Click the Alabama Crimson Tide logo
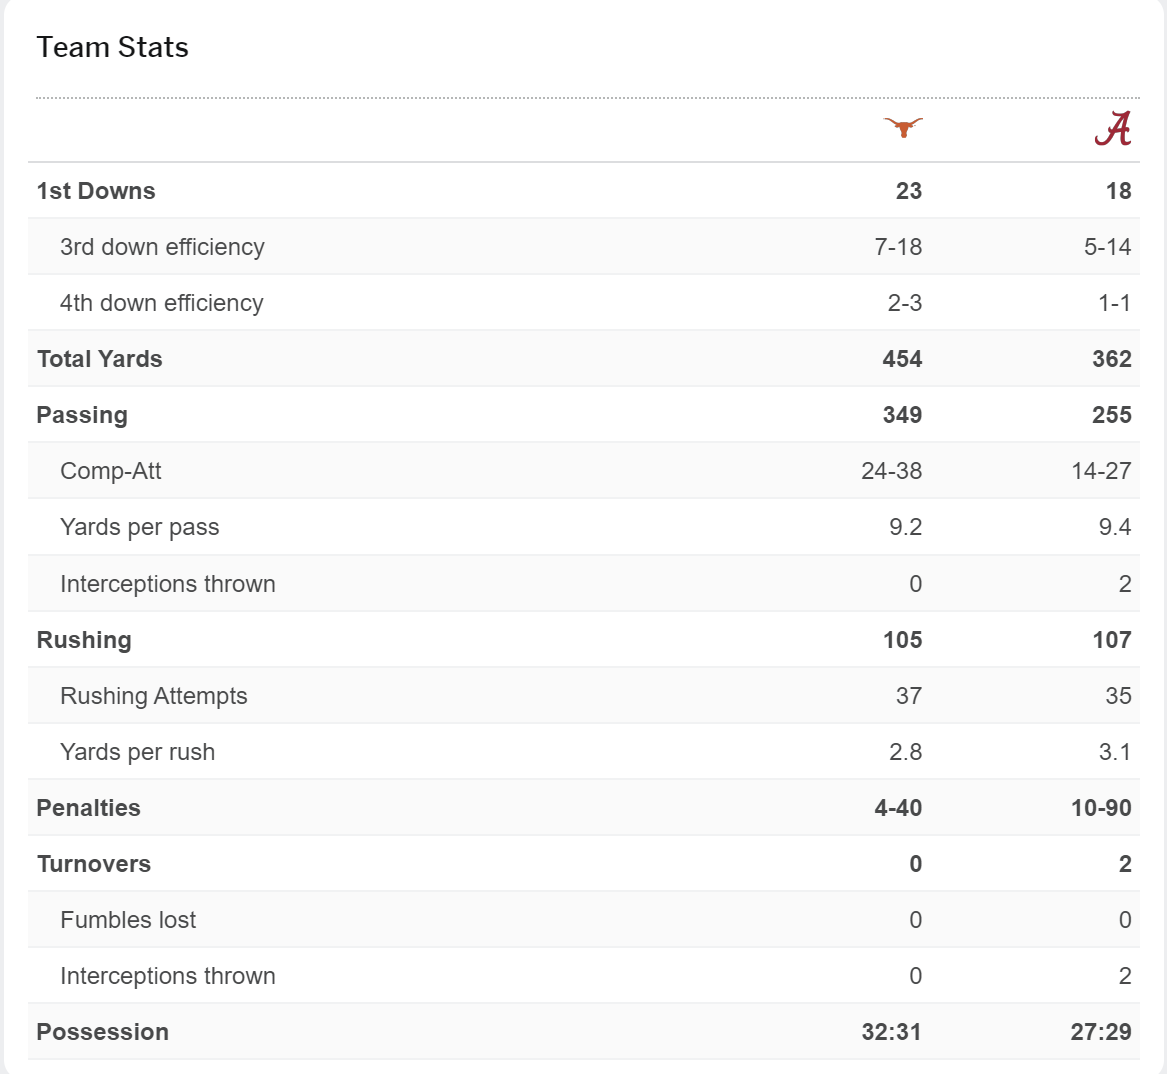 (1113, 128)
